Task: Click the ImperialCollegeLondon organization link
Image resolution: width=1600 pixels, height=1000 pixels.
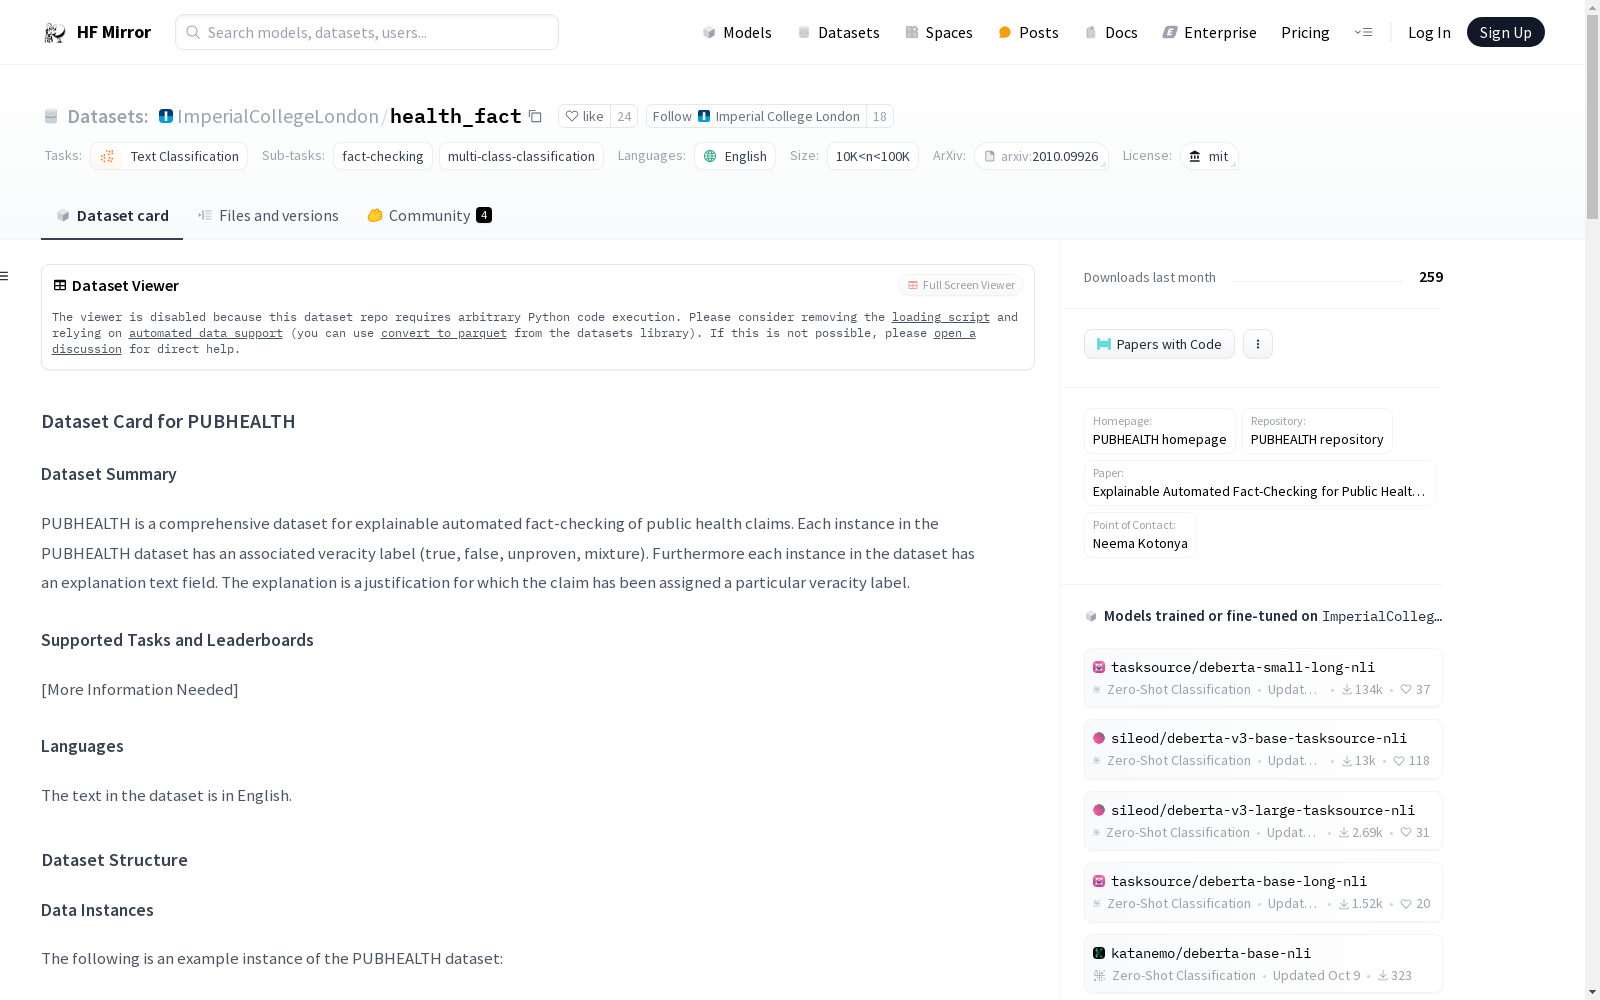Action: click(x=278, y=116)
